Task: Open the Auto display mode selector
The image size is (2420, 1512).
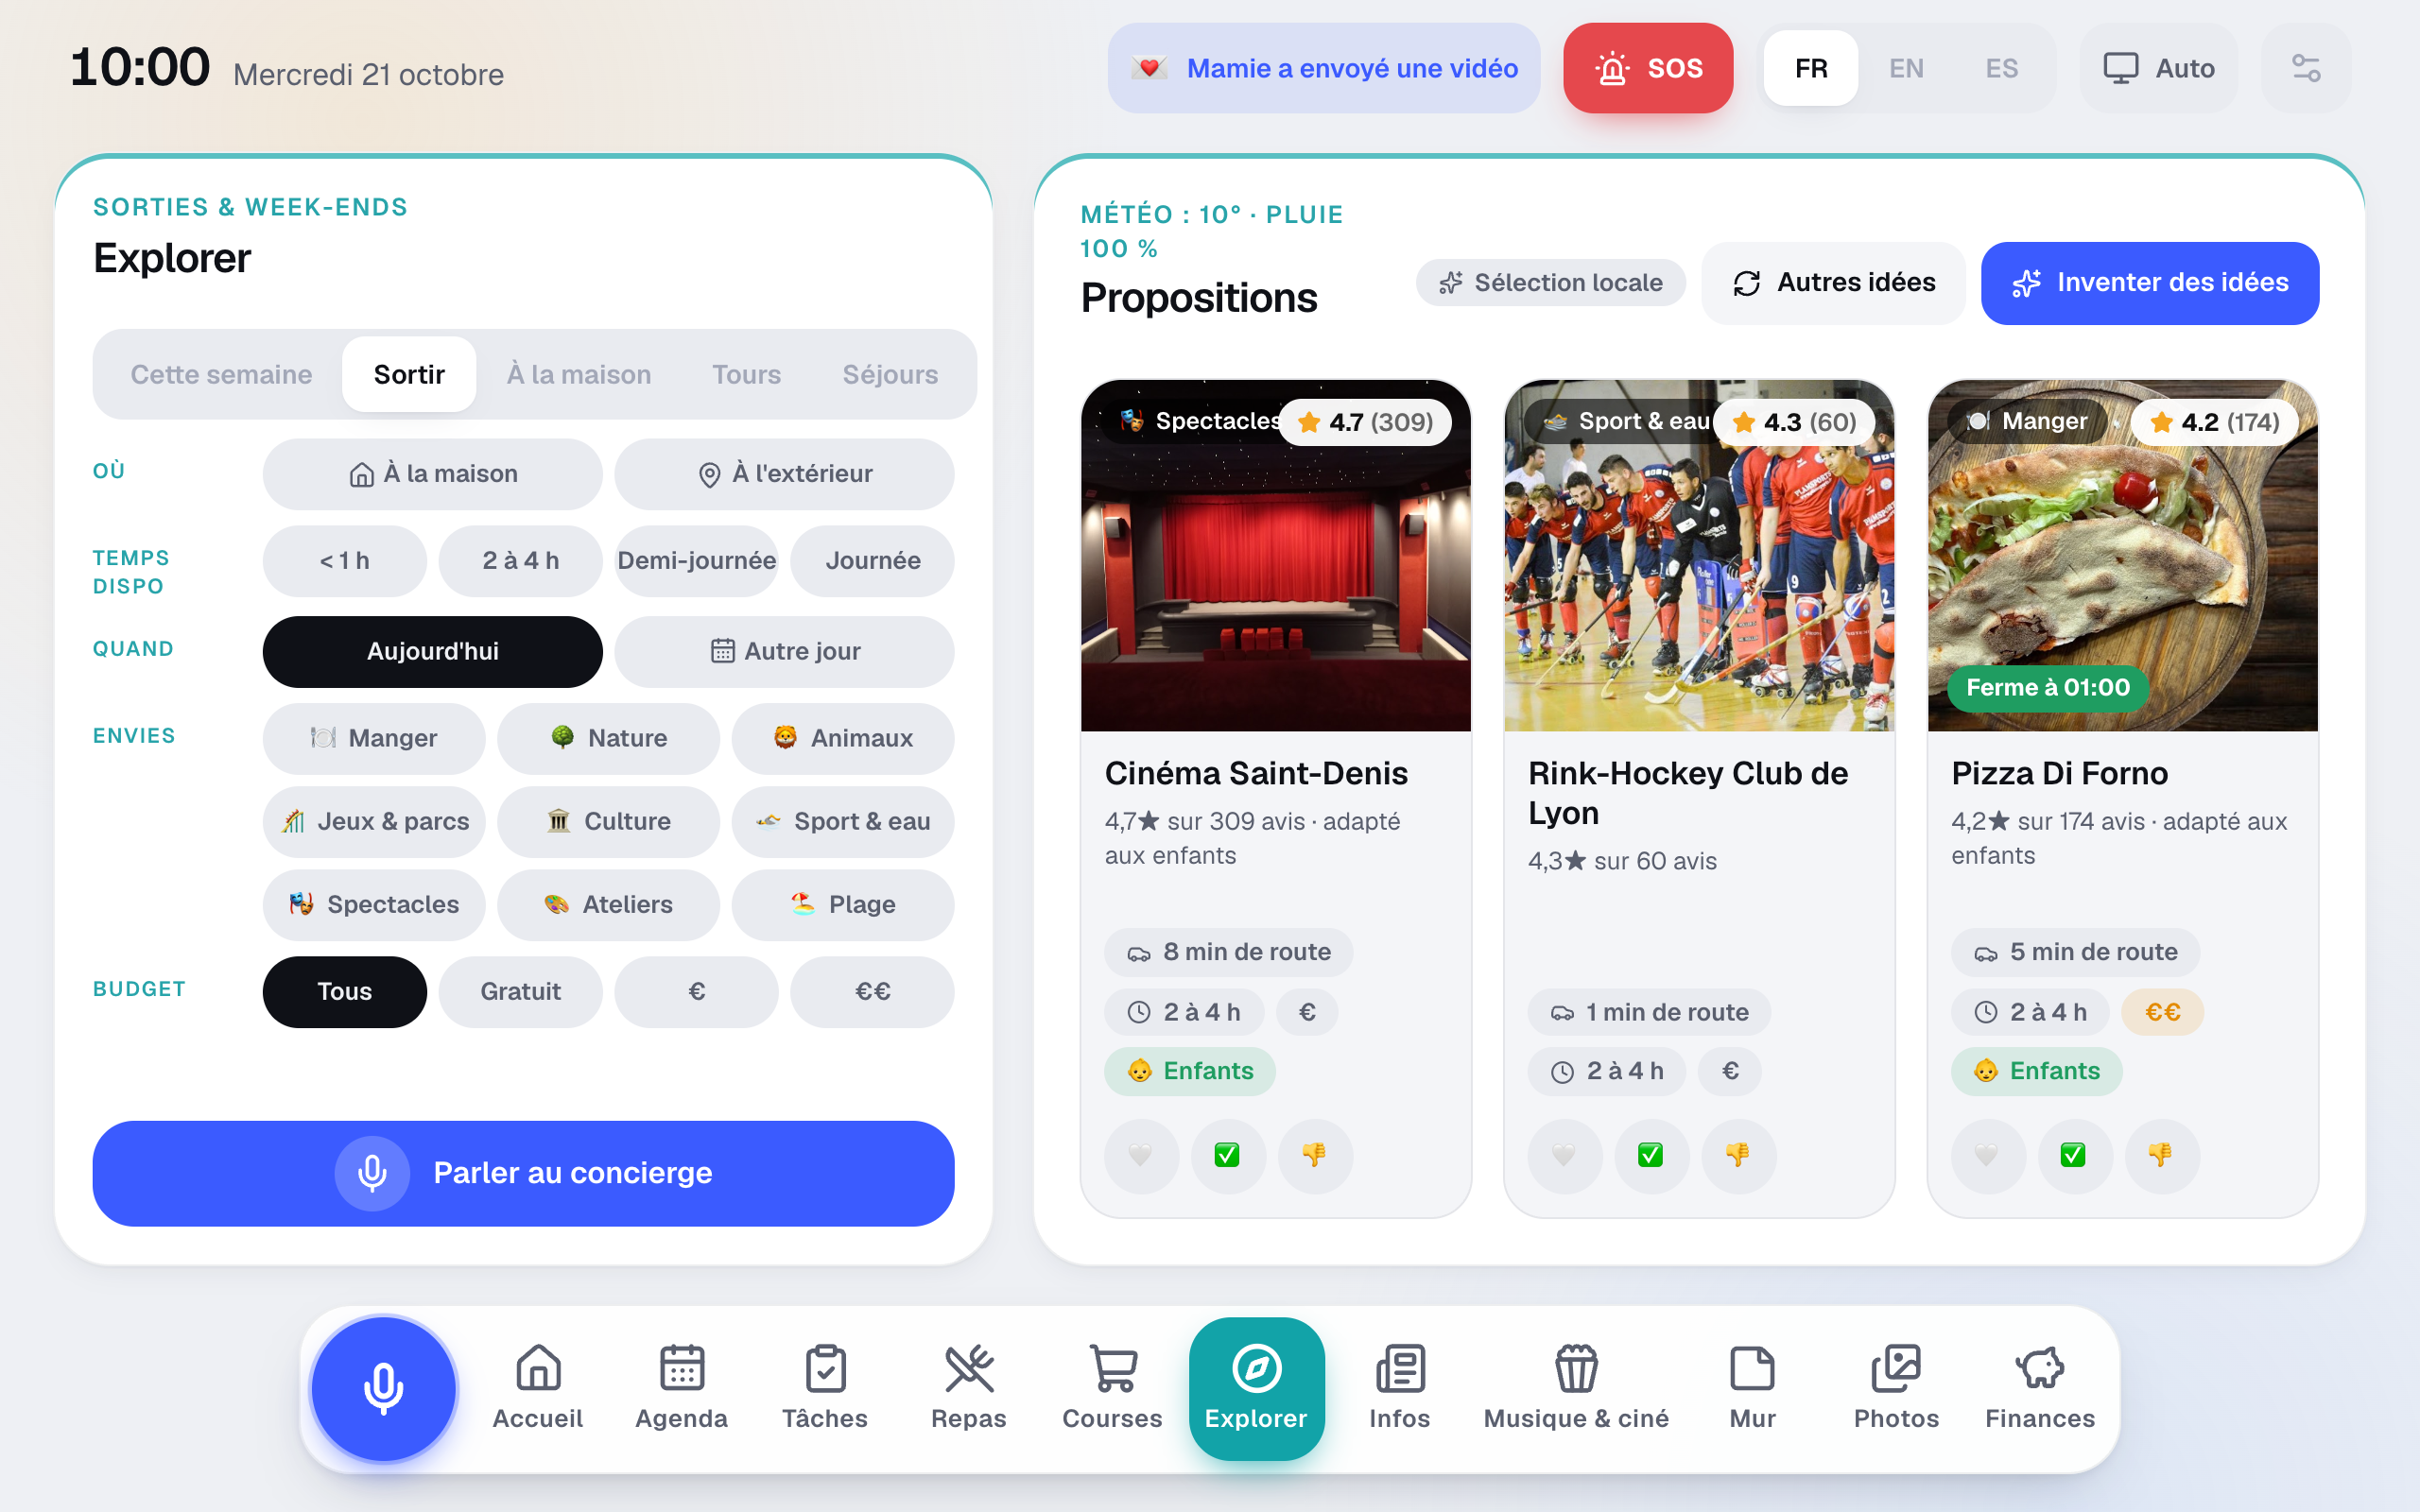Action: click(x=2158, y=68)
